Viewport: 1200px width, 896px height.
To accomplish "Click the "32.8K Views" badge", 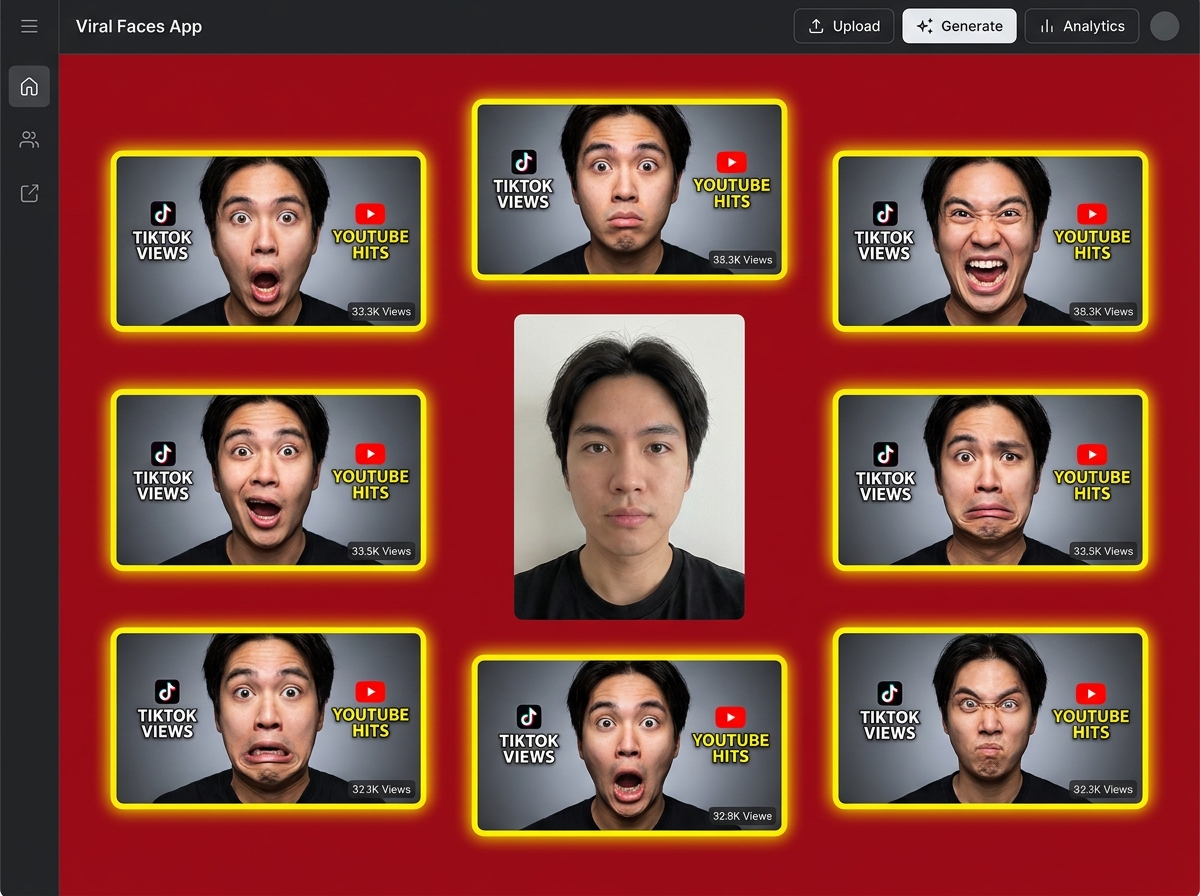I will tap(743, 815).
